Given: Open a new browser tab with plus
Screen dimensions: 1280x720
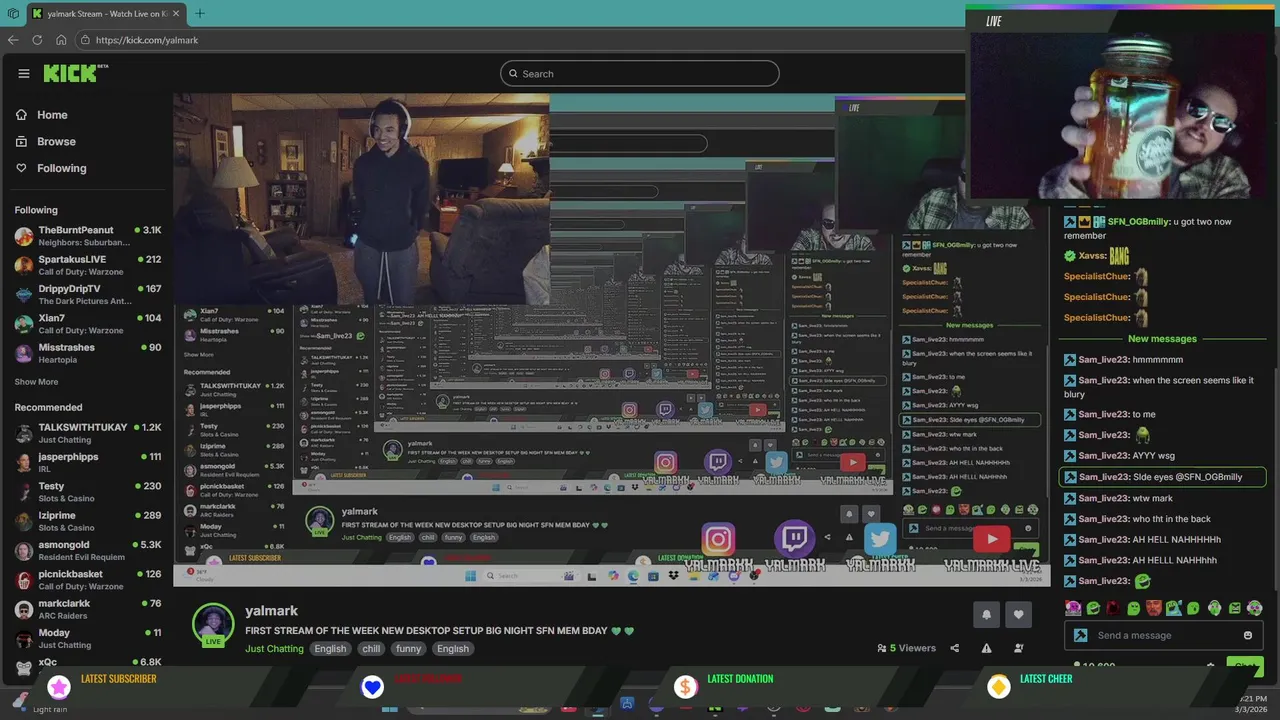Looking at the screenshot, I should click(x=199, y=13).
